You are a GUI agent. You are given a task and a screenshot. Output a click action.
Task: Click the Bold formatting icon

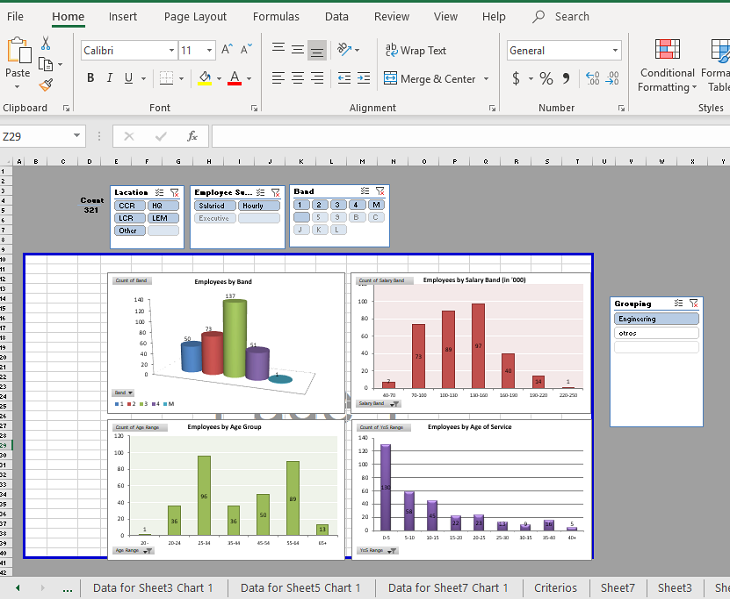[x=91, y=78]
